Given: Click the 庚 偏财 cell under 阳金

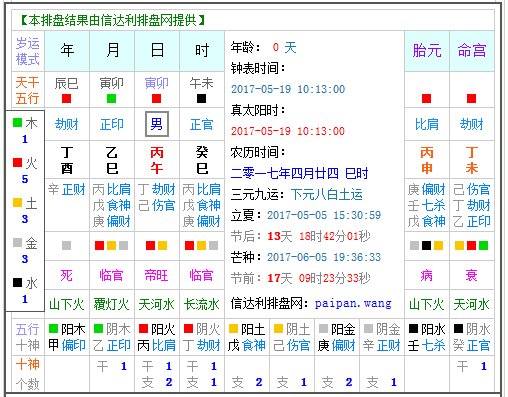Looking at the screenshot, I should [337, 345].
